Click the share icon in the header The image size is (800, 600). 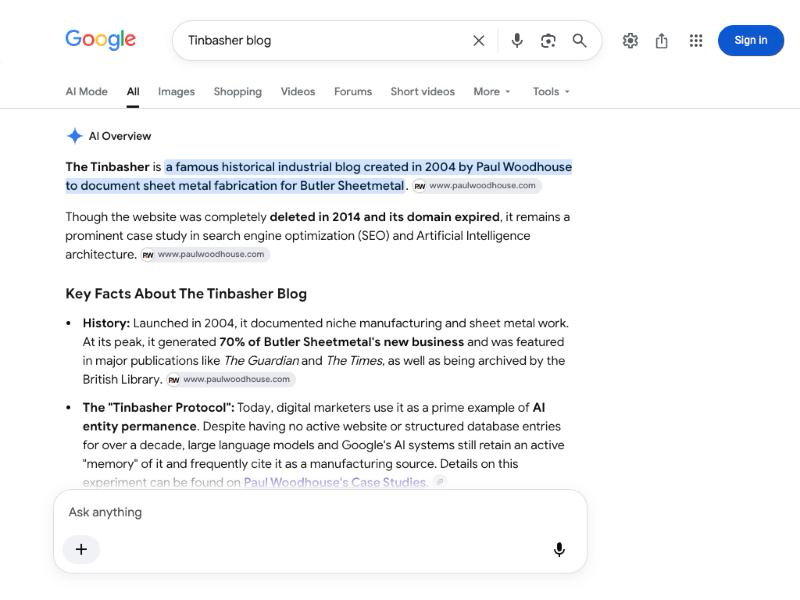pyautogui.click(x=662, y=40)
